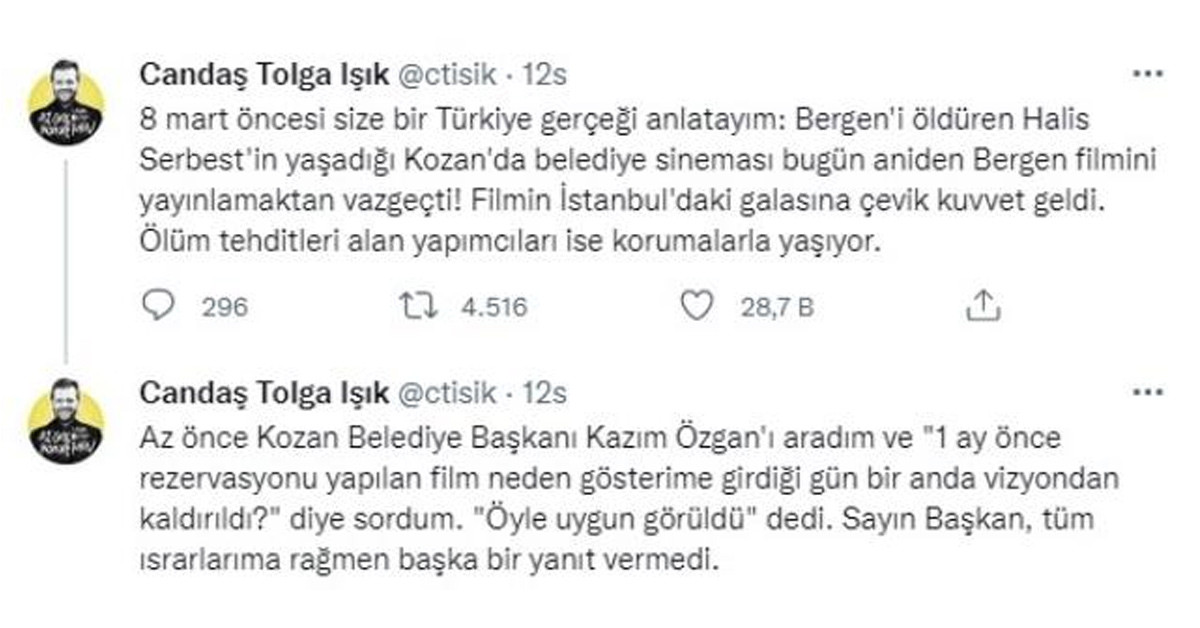This screenshot has width=1200, height=628.
Task: Click the @ctisik handle on second tweet
Action: click(448, 392)
